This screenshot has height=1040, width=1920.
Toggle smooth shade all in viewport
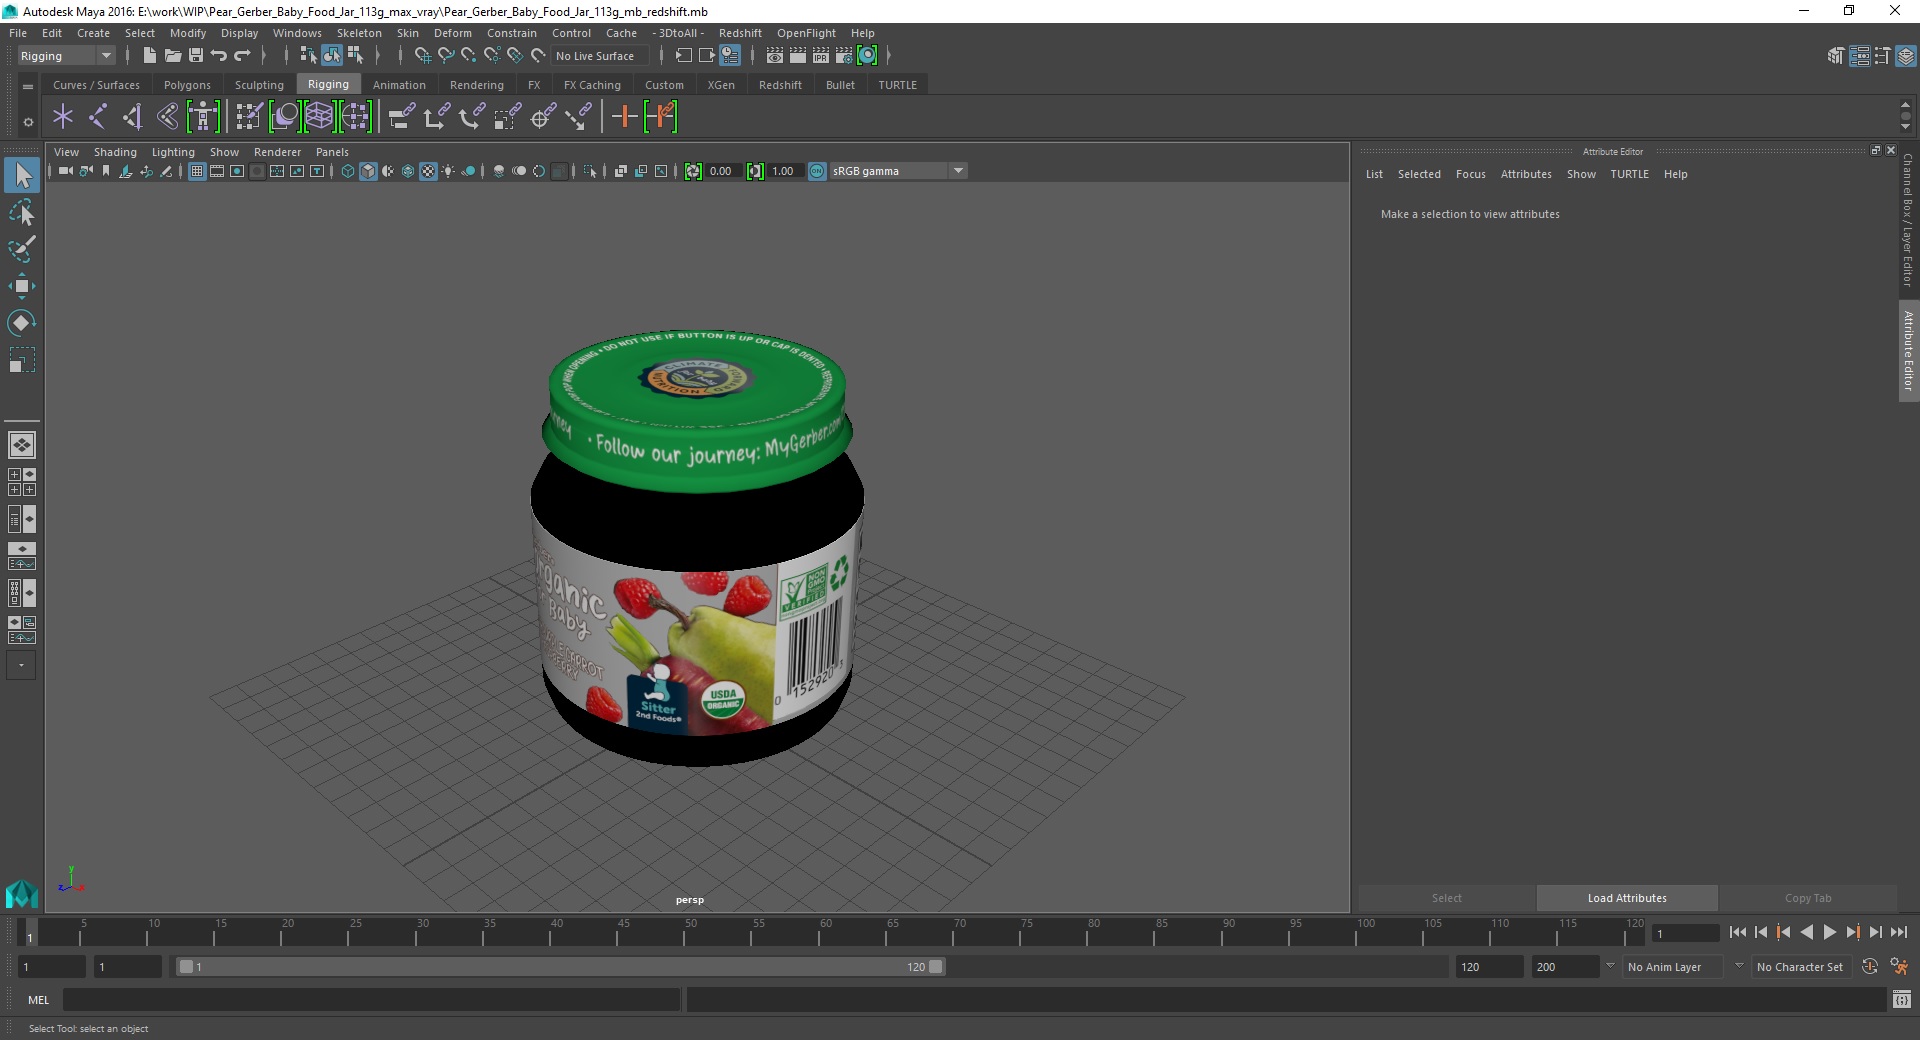click(x=368, y=171)
